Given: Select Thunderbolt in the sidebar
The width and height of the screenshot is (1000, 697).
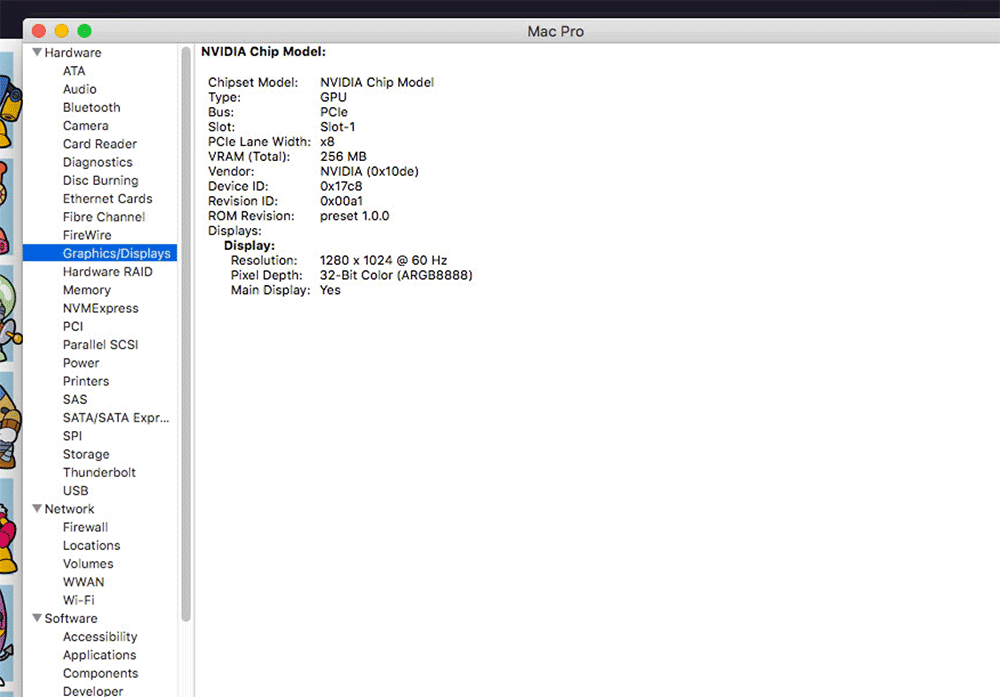Looking at the screenshot, I should (x=99, y=473).
